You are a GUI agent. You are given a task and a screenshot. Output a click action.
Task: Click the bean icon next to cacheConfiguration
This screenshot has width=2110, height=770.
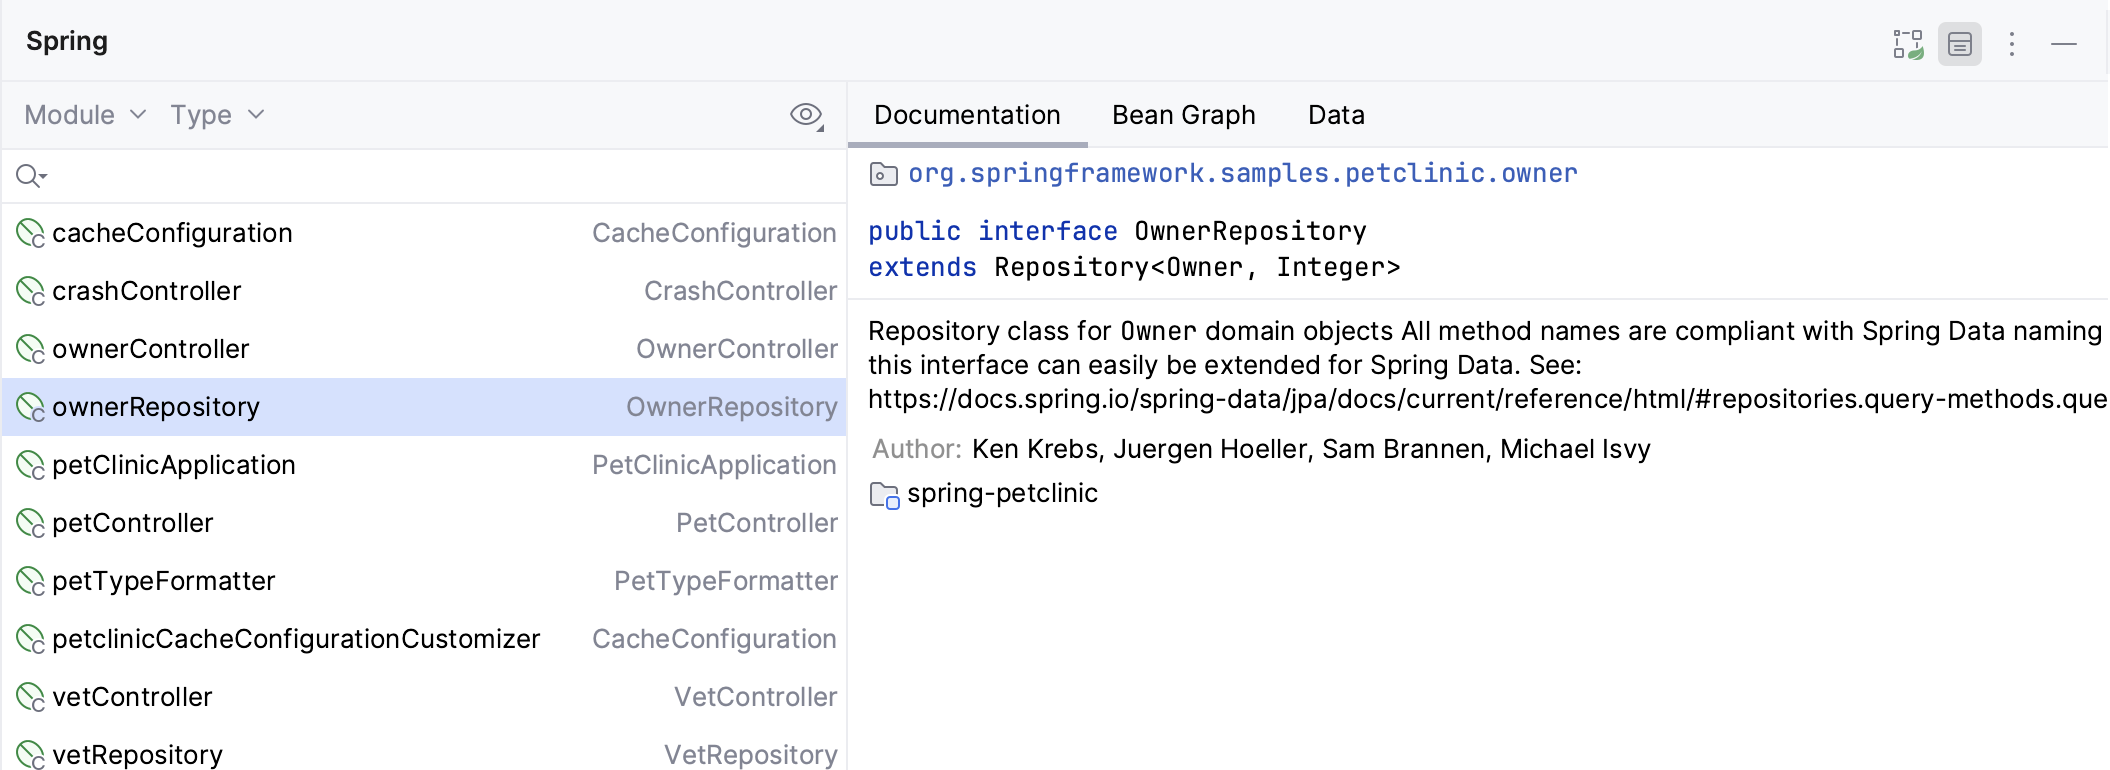(x=30, y=234)
